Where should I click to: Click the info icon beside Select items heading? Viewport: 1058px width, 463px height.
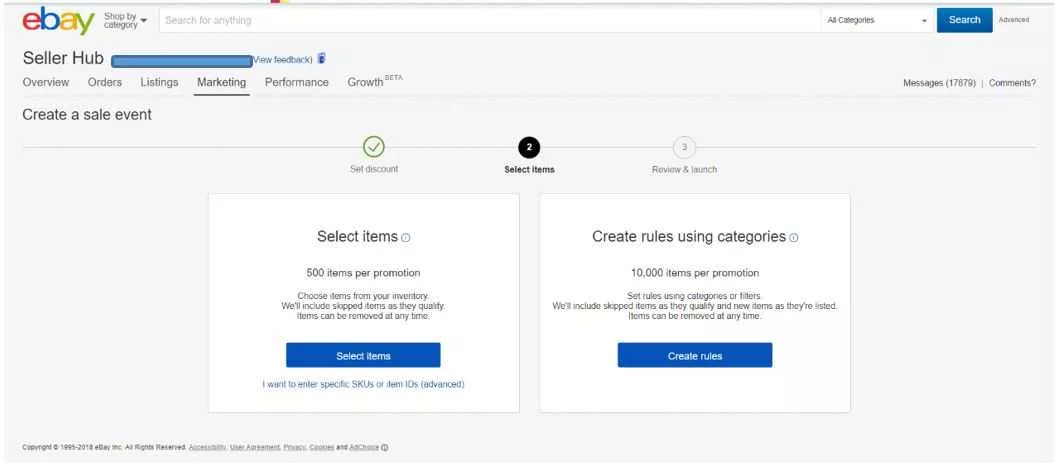(x=405, y=237)
